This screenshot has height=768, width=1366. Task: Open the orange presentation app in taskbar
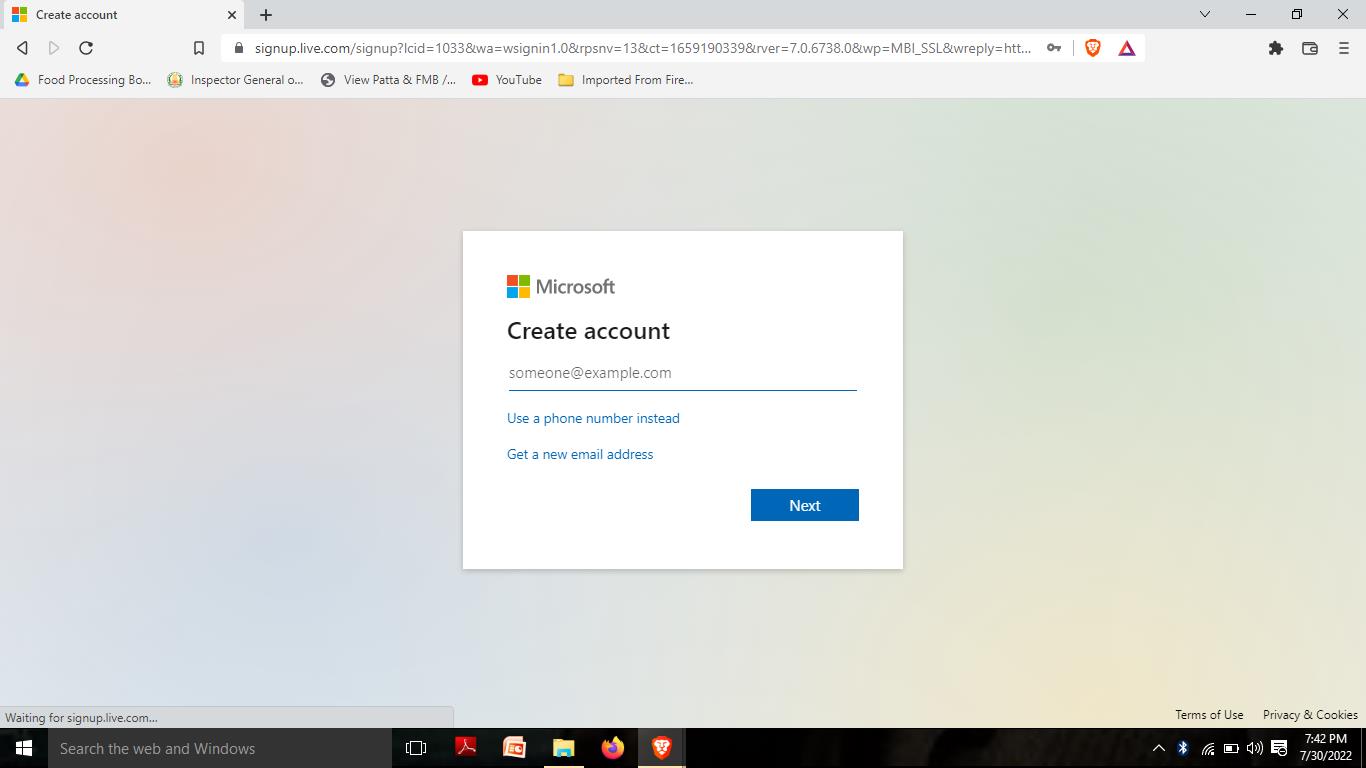pos(514,748)
